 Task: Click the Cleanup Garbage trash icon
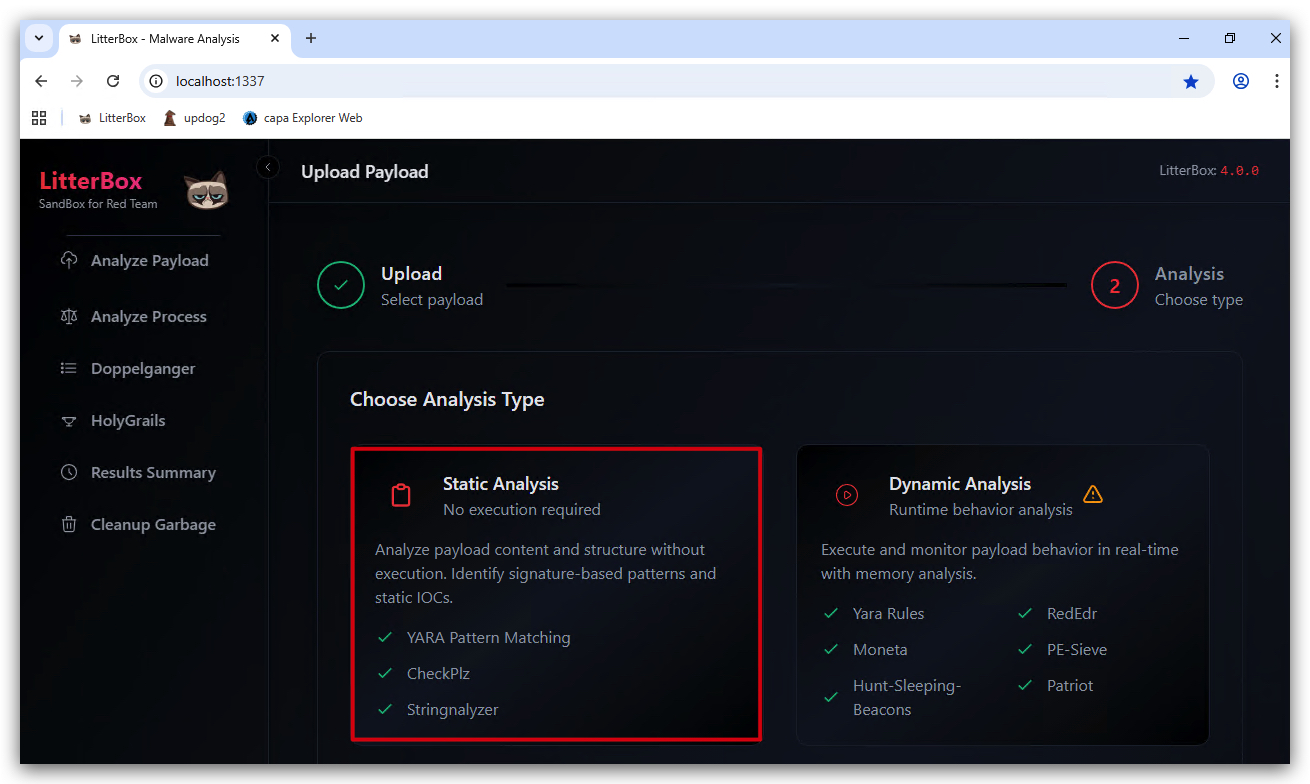(69, 524)
